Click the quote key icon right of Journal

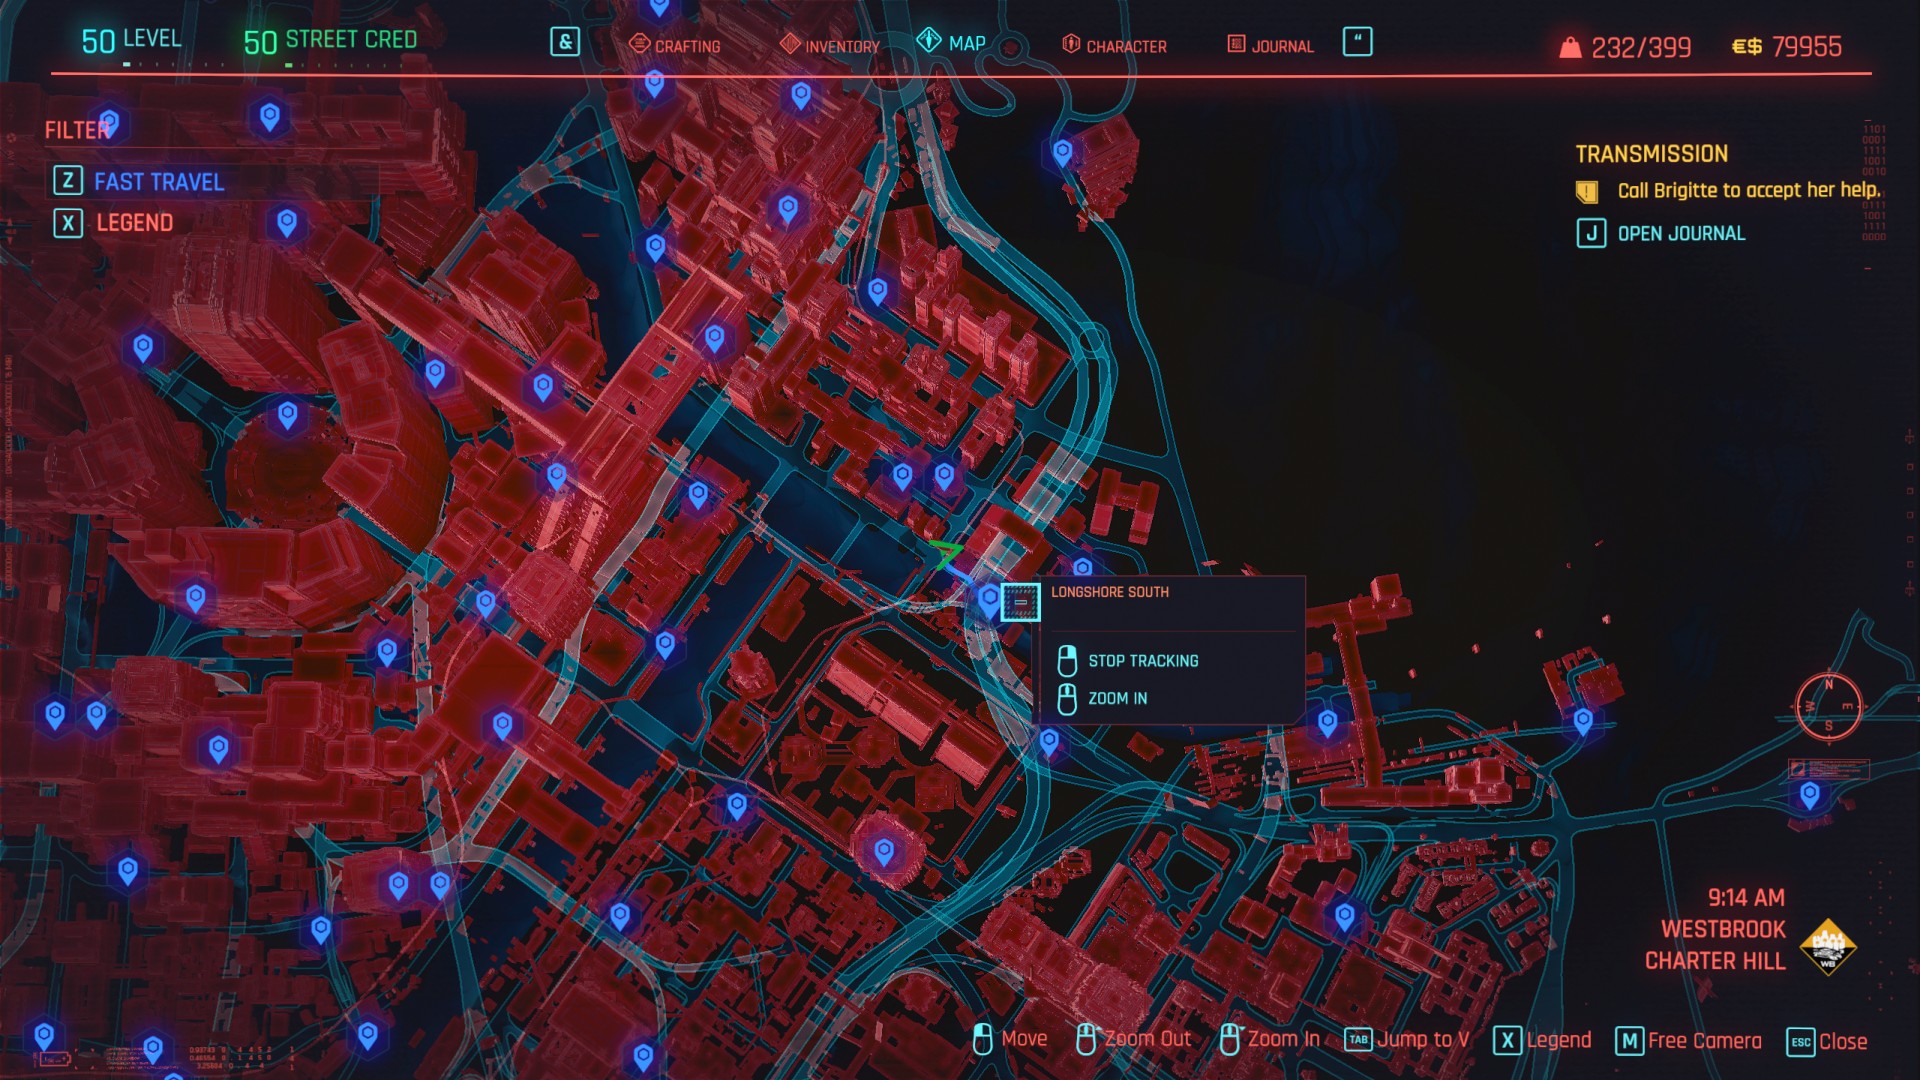click(1357, 42)
